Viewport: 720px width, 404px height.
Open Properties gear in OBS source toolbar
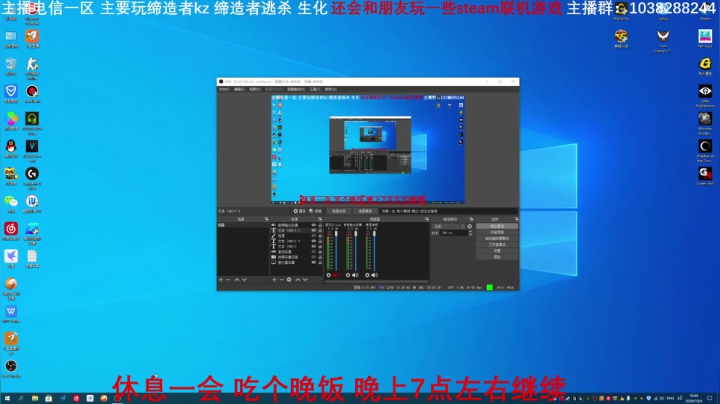(299, 211)
